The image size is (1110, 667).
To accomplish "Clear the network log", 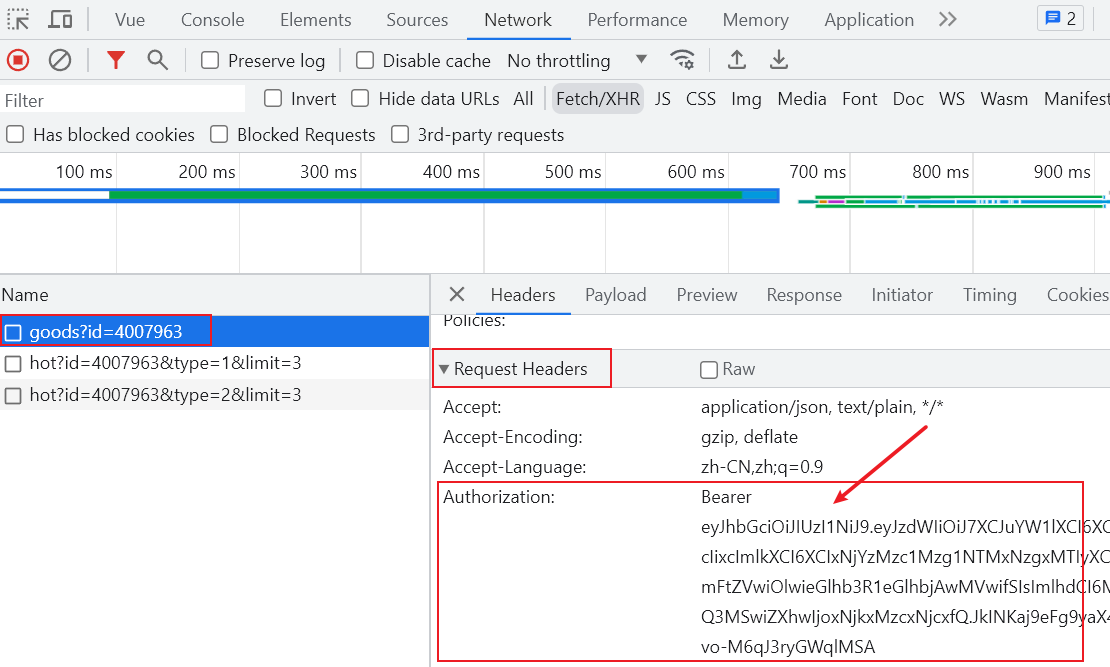I will click(x=60, y=60).
